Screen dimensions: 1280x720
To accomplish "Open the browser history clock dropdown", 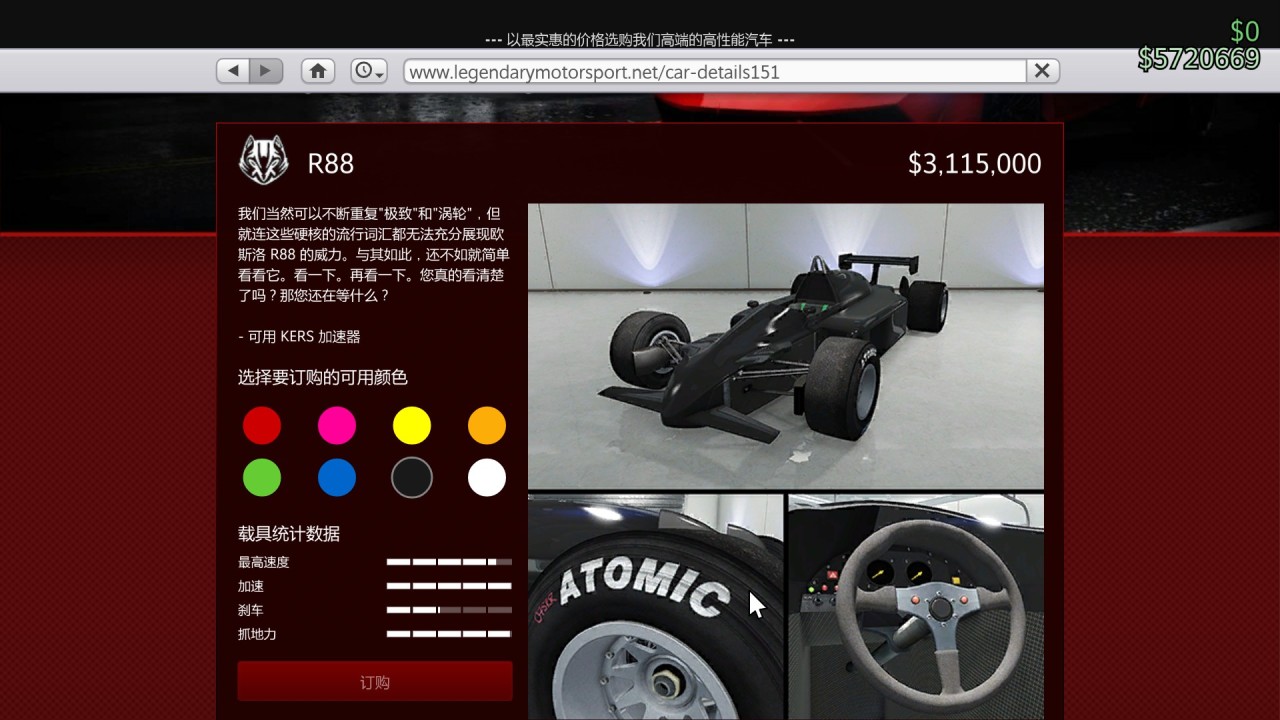I will 369,71.
